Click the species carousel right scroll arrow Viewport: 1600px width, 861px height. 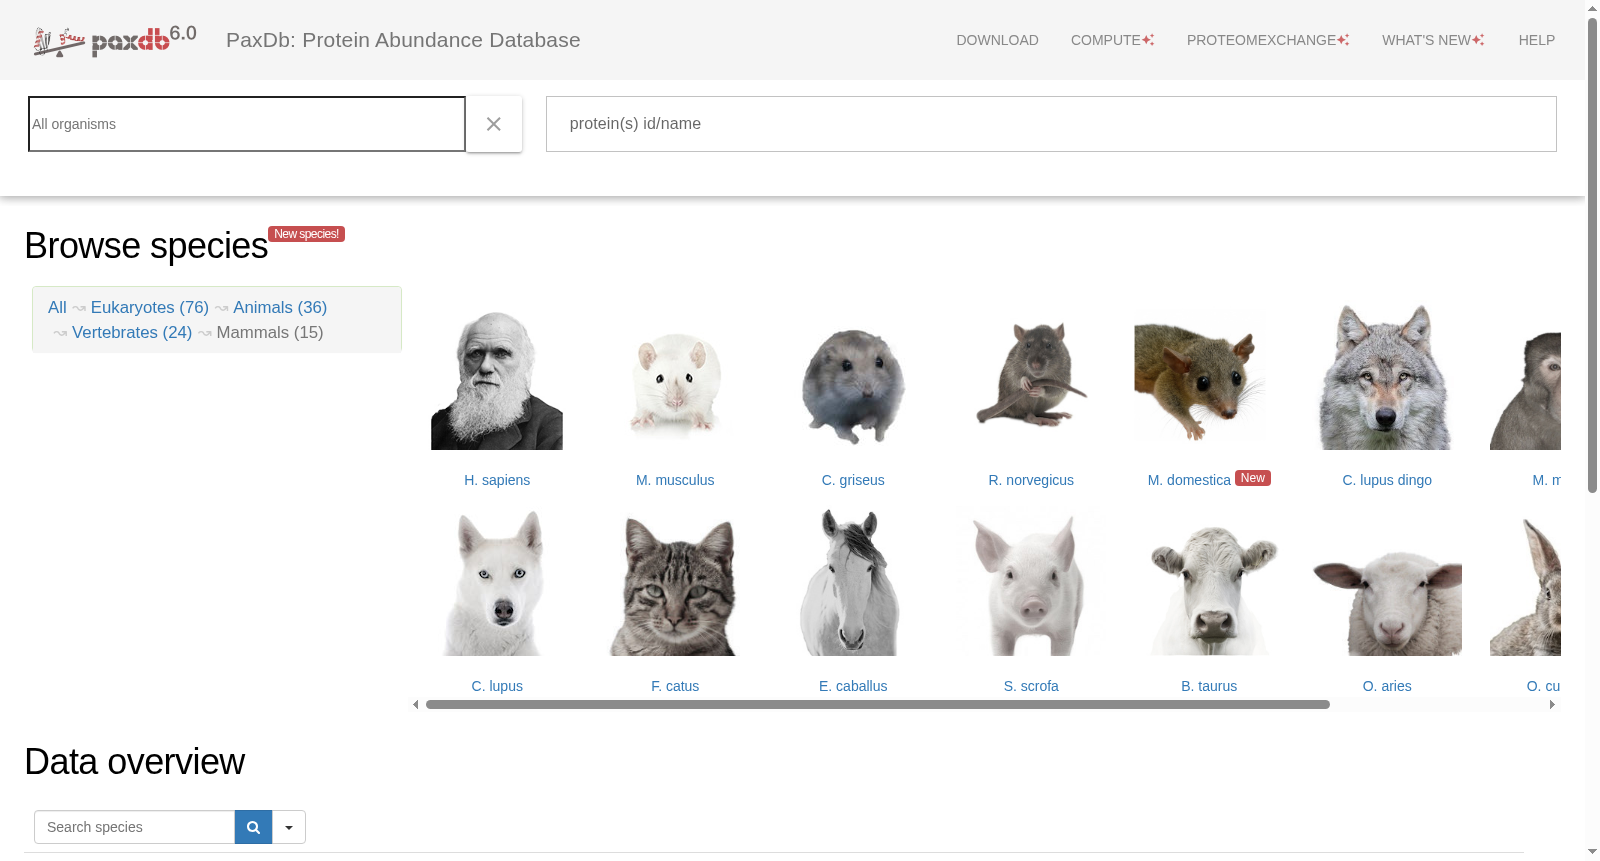pos(1552,705)
